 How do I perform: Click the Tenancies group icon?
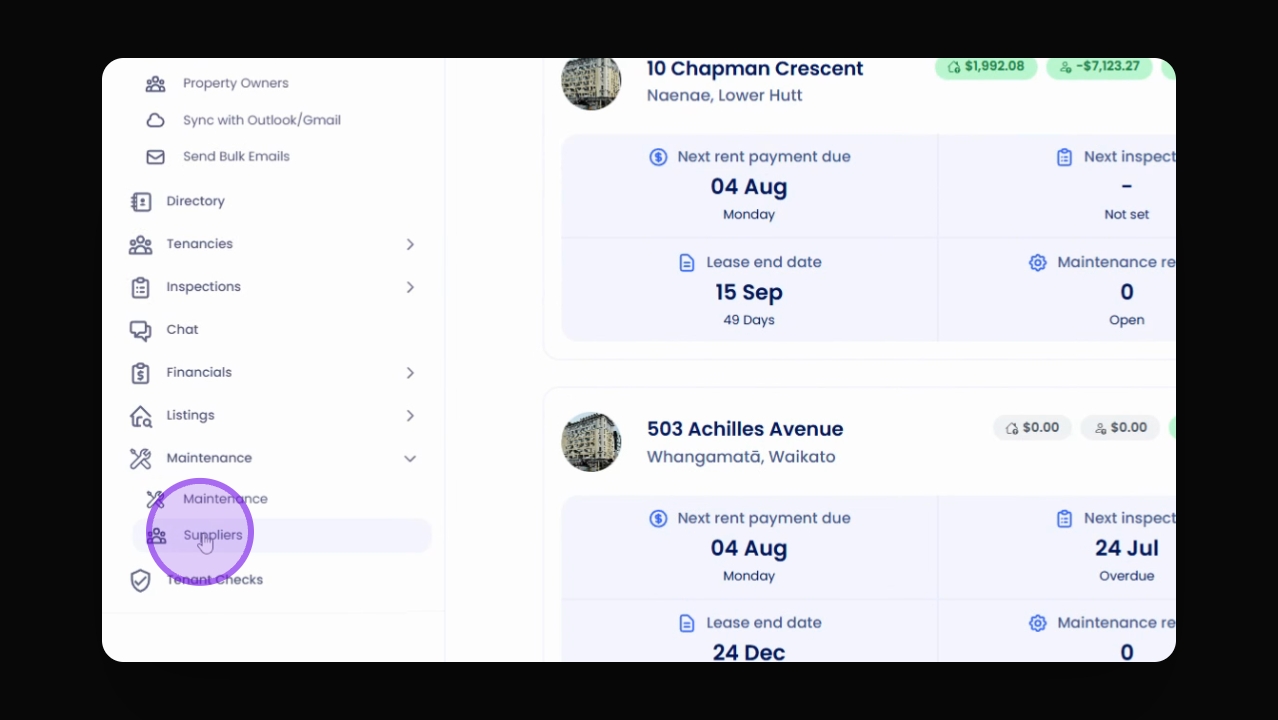tap(140, 245)
